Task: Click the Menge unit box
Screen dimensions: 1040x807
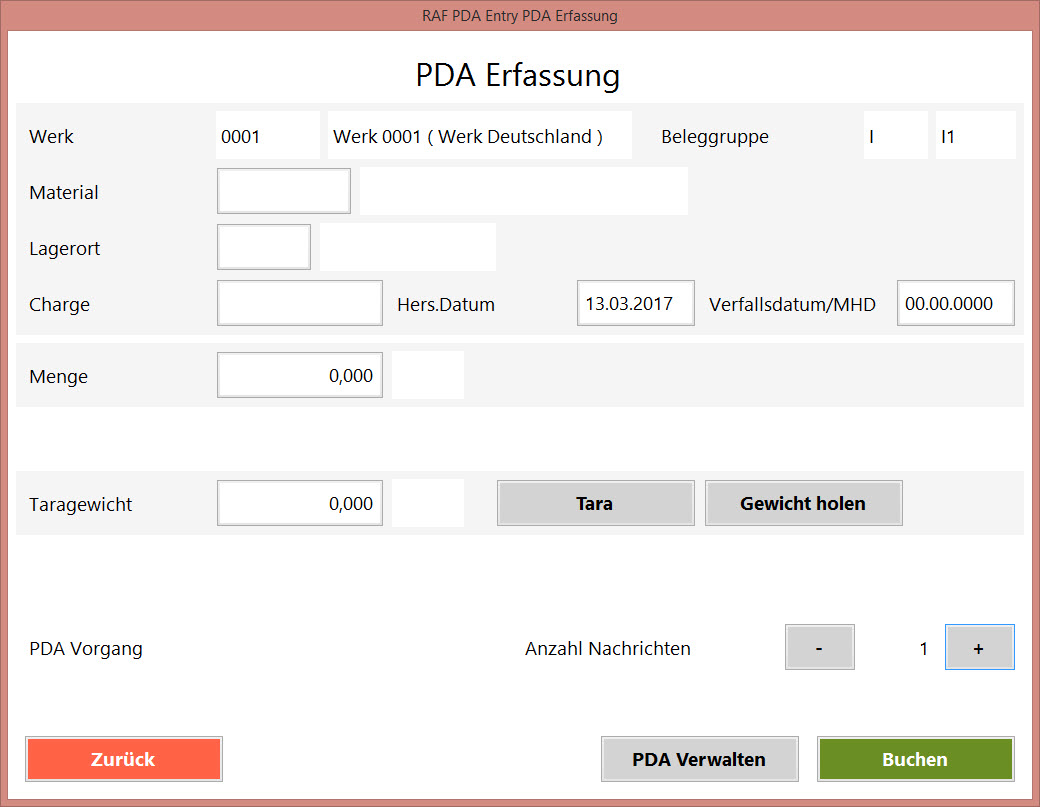Action: pyautogui.click(x=428, y=375)
